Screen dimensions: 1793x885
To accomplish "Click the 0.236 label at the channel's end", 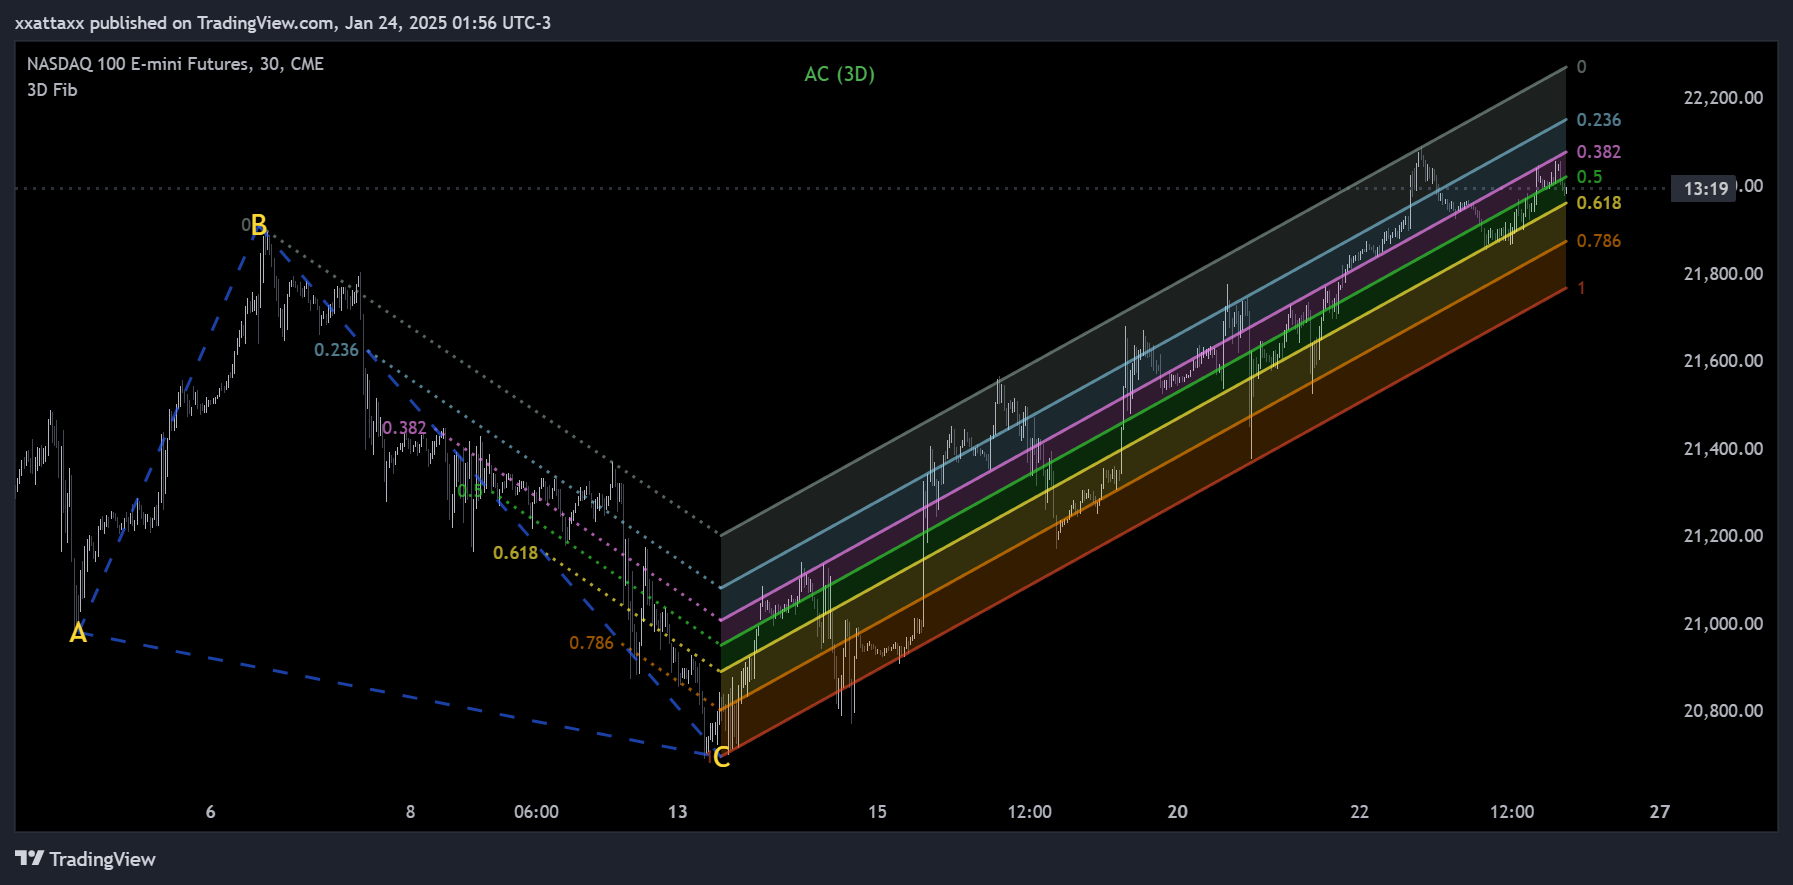I will (1598, 120).
